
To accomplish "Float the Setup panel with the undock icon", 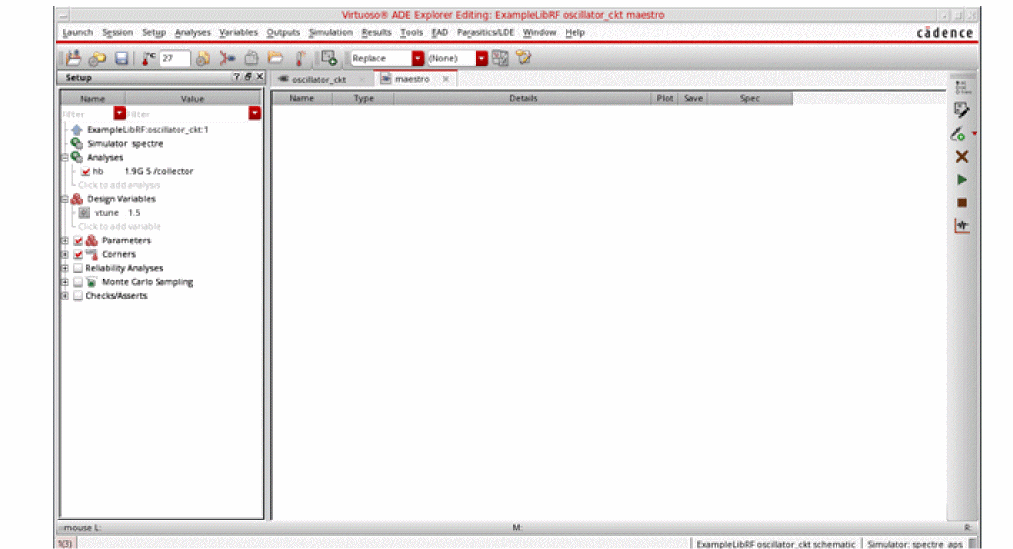I will [x=248, y=77].
